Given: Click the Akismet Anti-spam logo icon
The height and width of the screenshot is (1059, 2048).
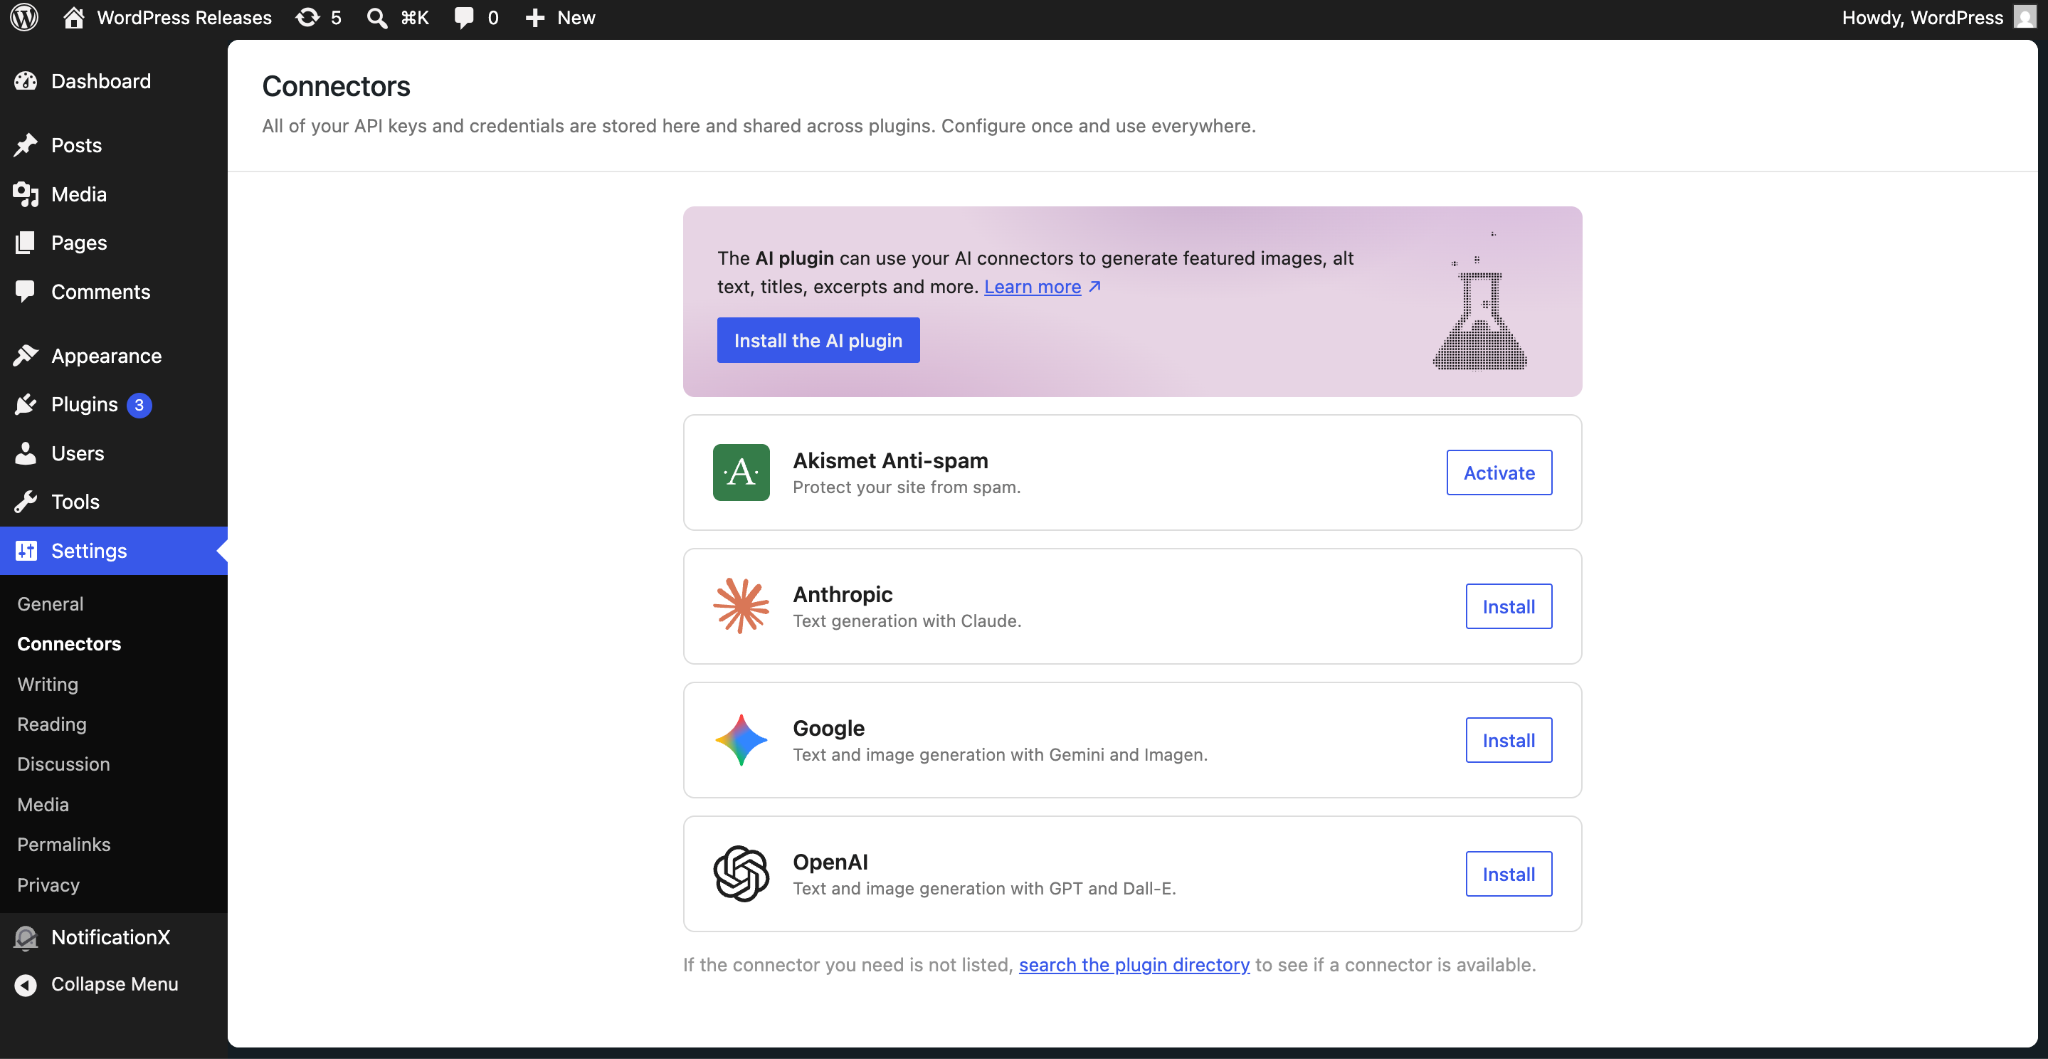Looking at the screenshot, I should (741, 472).
